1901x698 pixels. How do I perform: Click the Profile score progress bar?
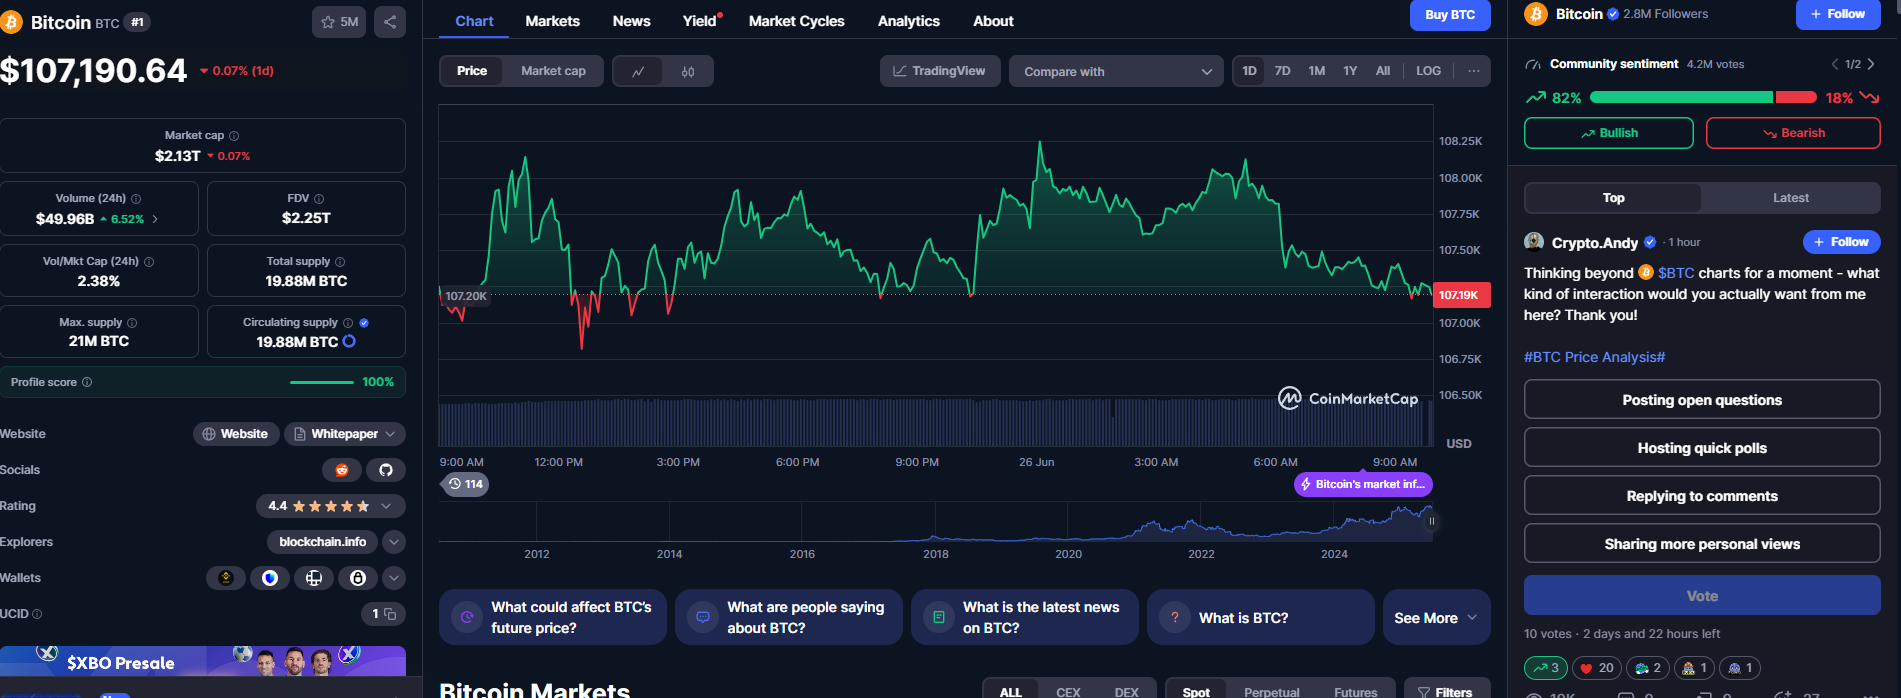[322, 382]
